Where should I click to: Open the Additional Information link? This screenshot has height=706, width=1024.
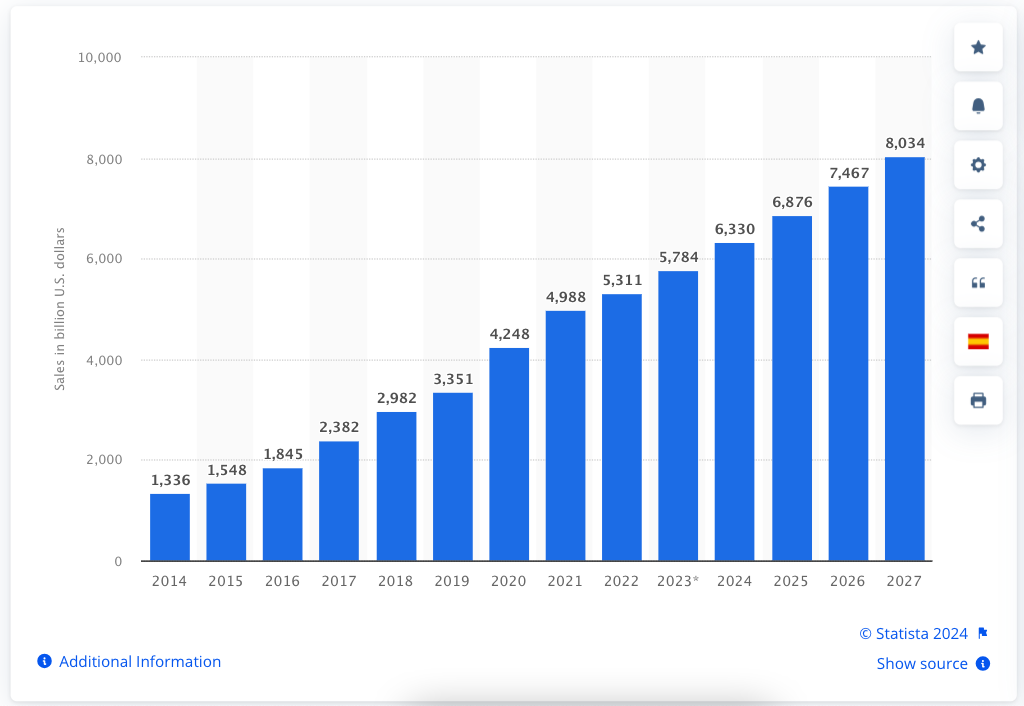pyautogui.click(x=140, y=661)
